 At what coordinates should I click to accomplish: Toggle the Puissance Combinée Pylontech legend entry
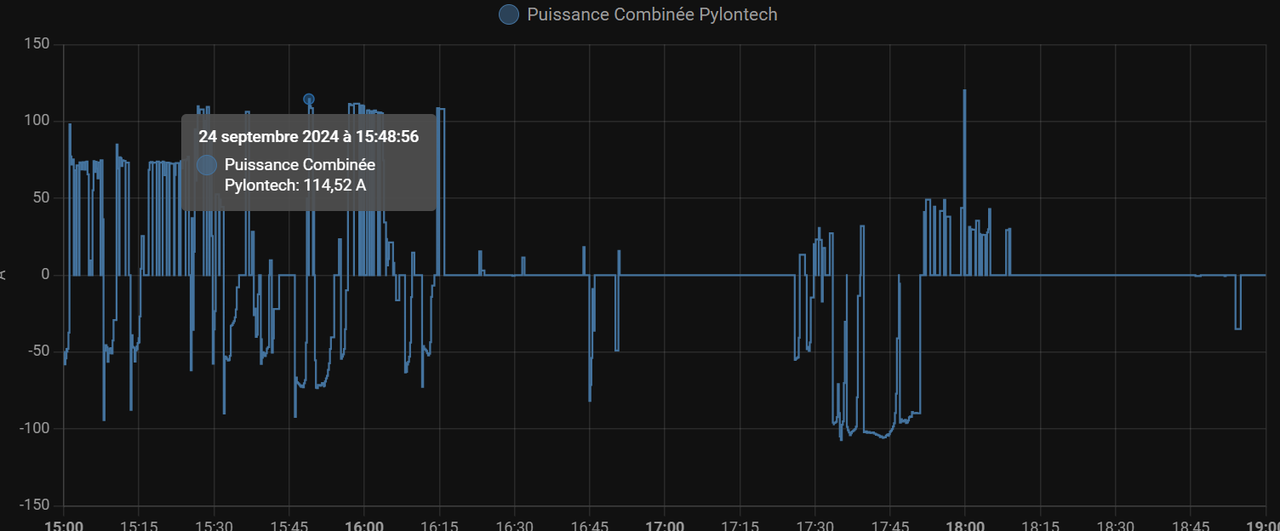tap(638, 15)
